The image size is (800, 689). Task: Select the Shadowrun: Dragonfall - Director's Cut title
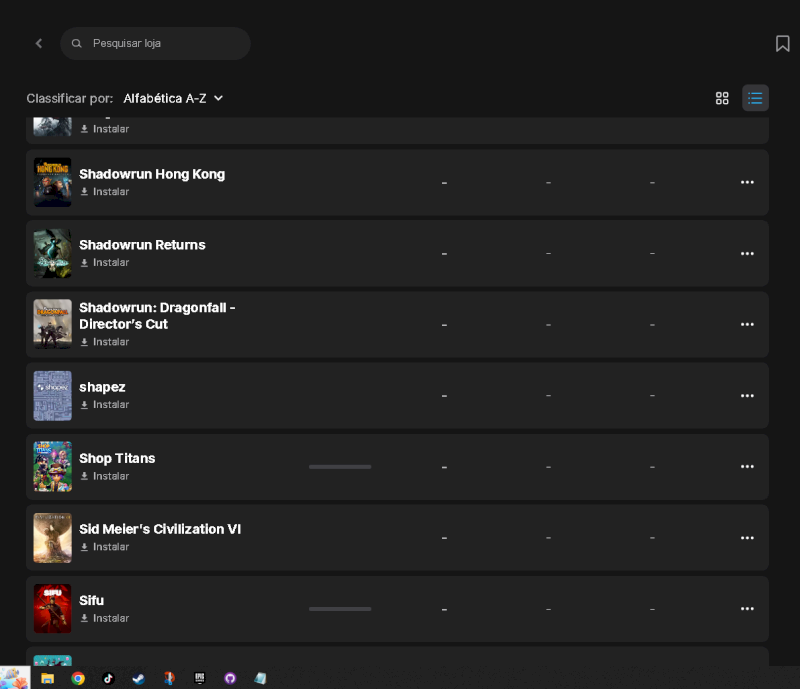click(157, 316)
